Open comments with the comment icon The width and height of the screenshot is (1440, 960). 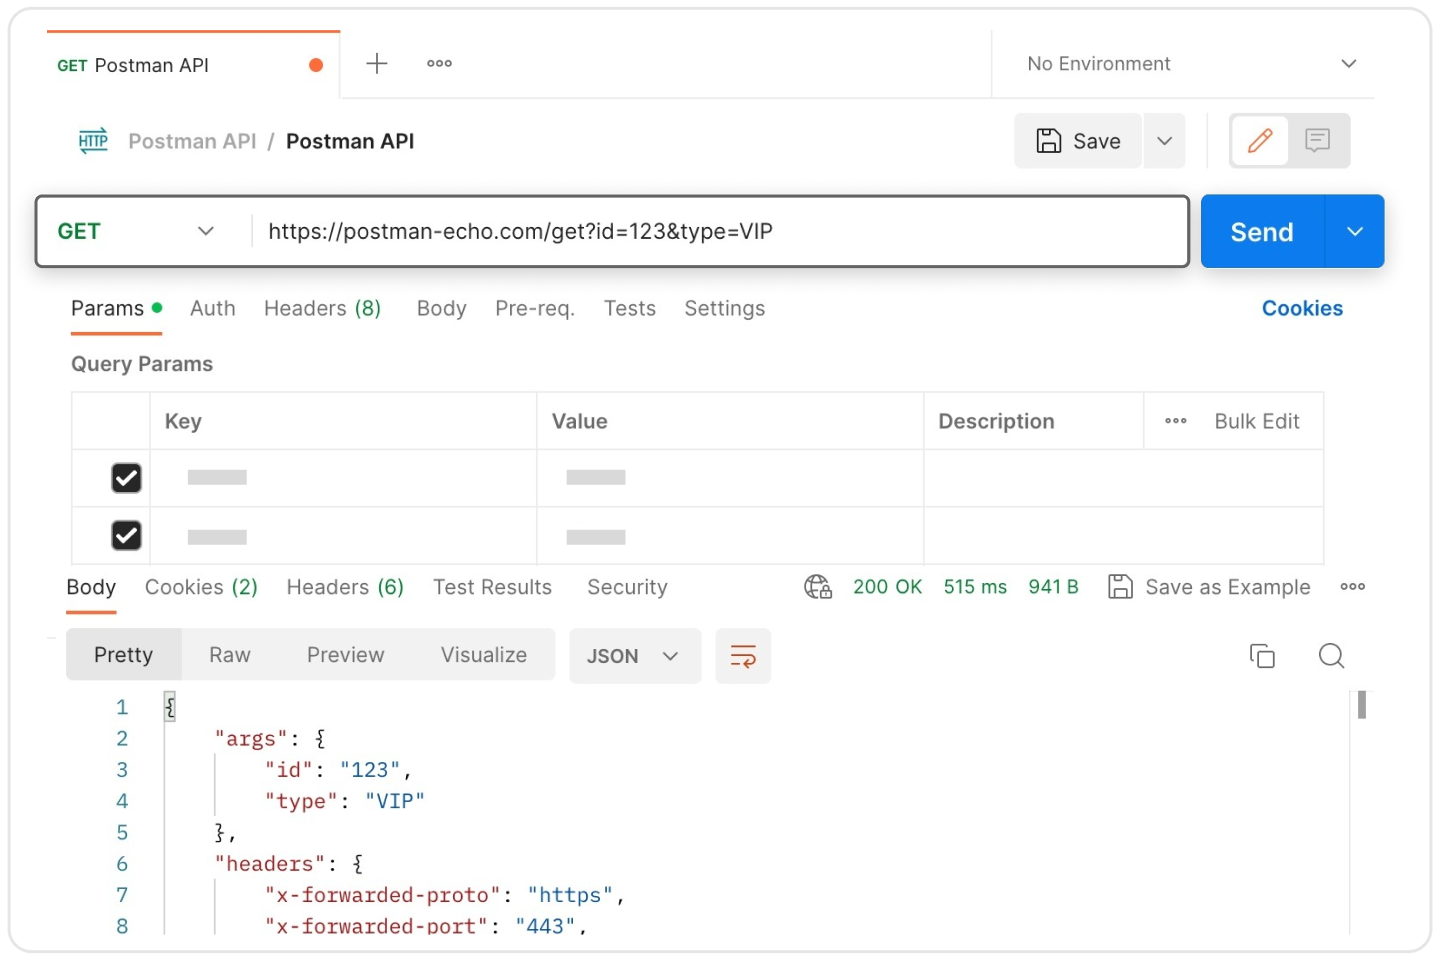click(1317, 140)
